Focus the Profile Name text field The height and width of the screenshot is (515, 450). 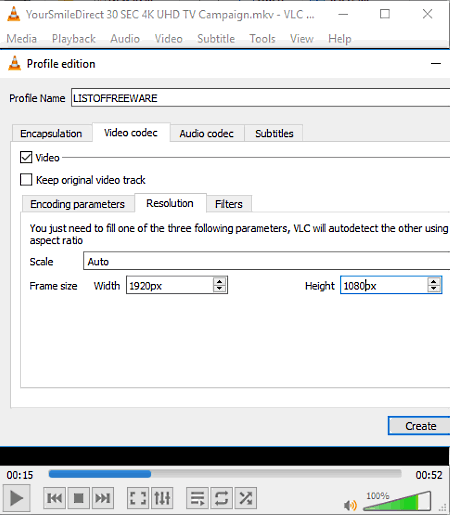(x=261, y=98)
